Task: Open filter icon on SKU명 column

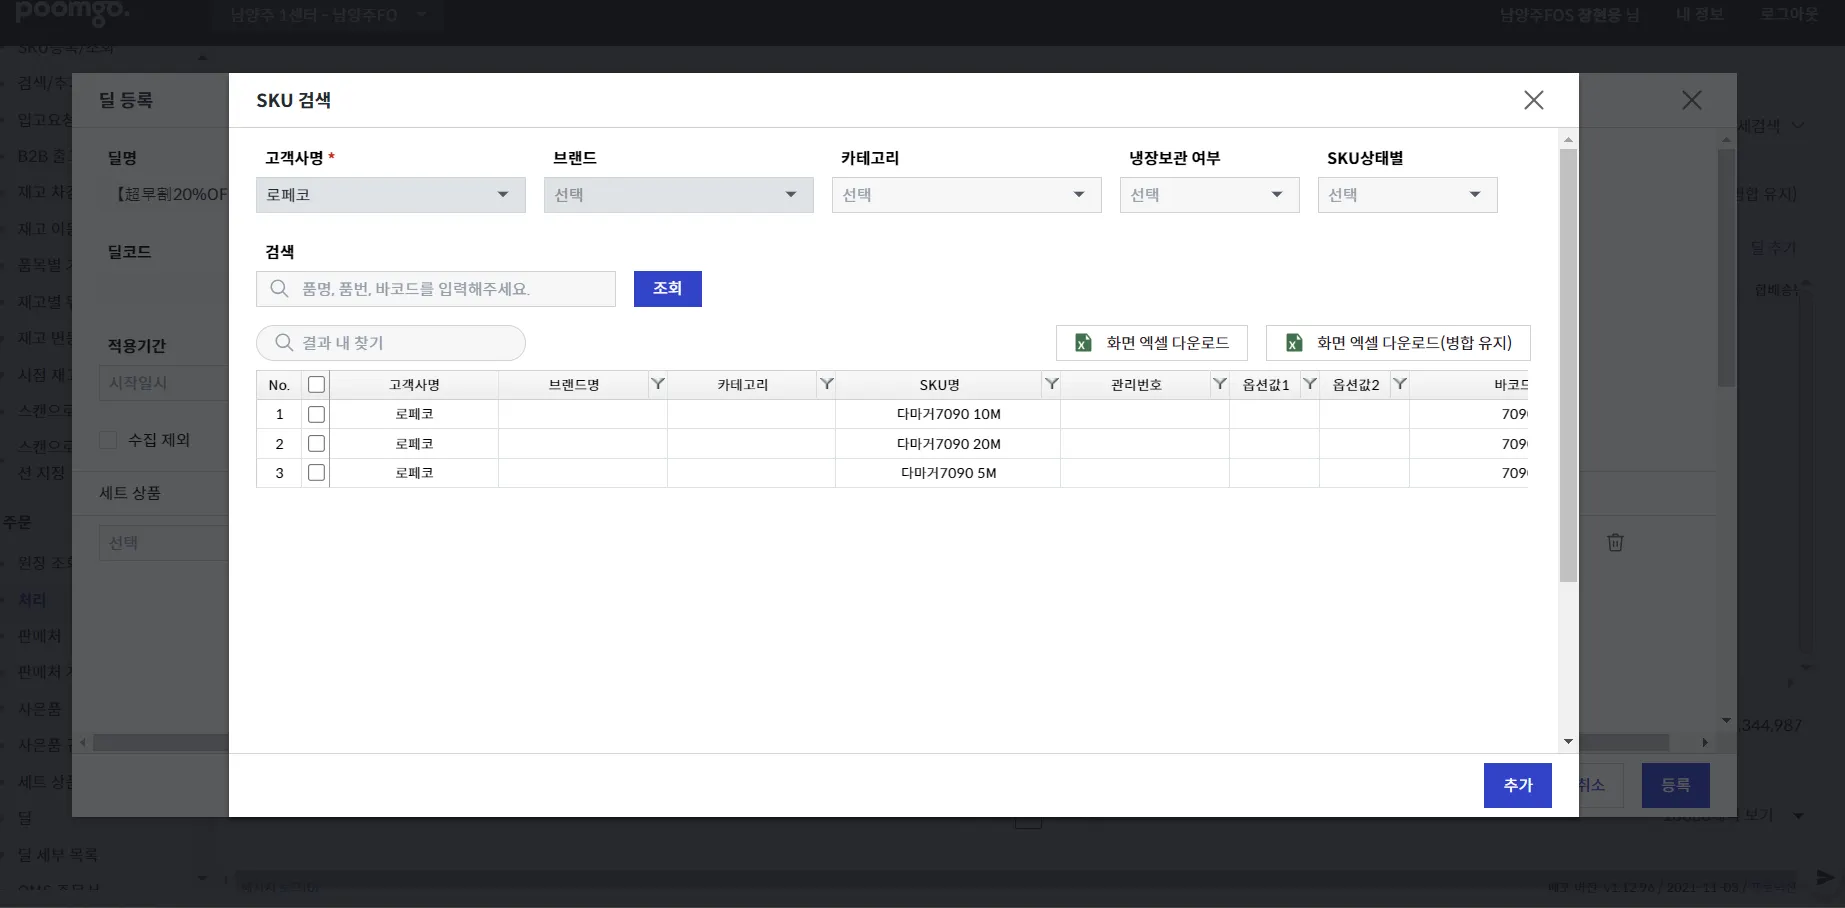Action: [1052, 384]
